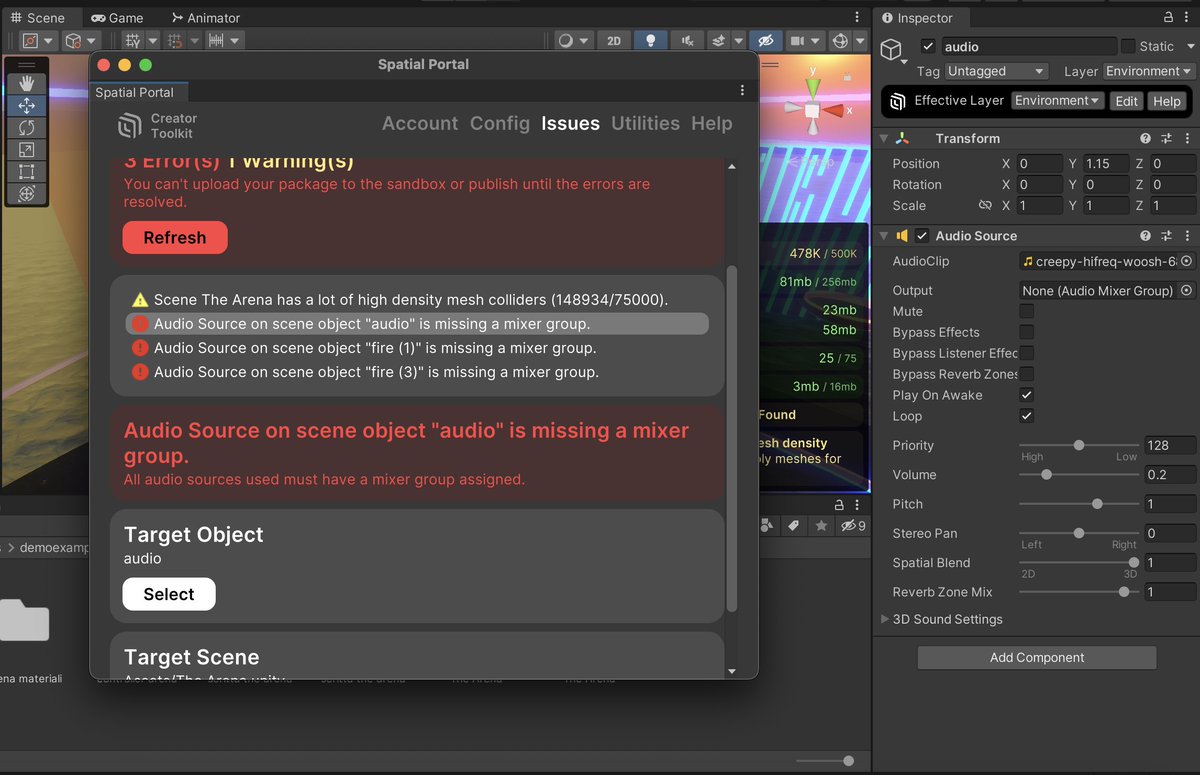Viewport: 1200px width, 775px height.
Task: Toggle scene lighting bulb button
Action: [651, 41]
